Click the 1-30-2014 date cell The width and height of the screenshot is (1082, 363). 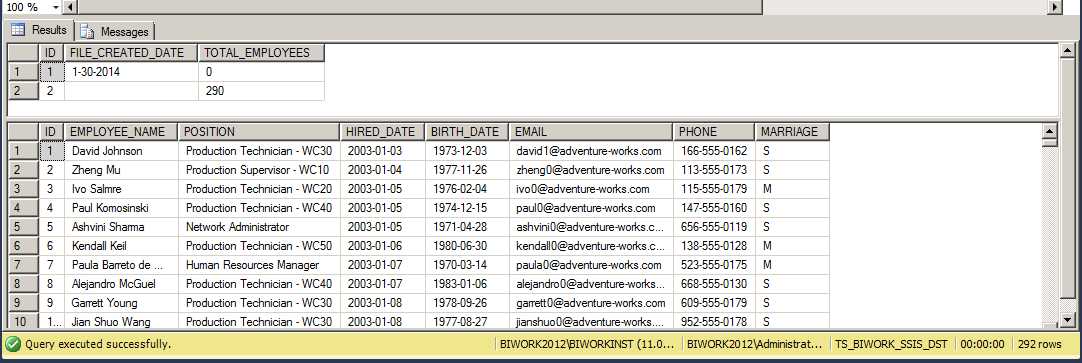click(x=131, y=72)
